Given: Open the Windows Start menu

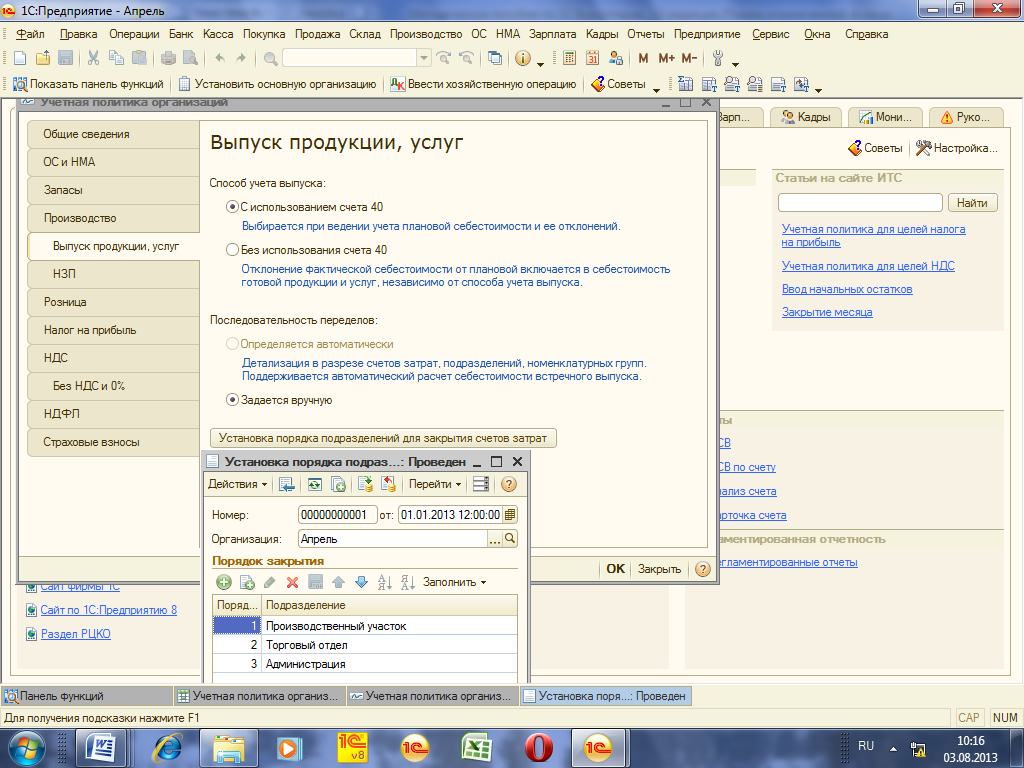Looking at the screenshot, I should tap(25, 748).
